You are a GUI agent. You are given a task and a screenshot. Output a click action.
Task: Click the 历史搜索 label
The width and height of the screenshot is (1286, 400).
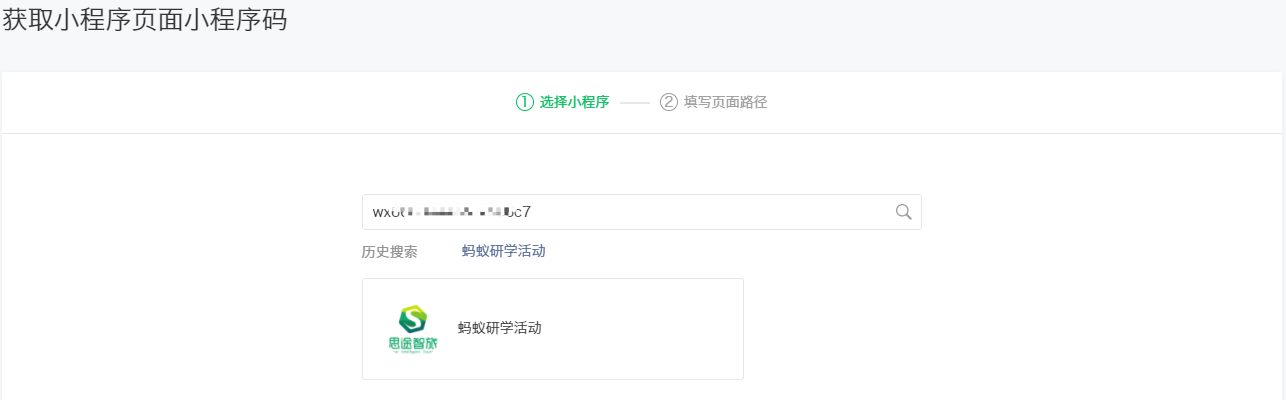point(389,252)
